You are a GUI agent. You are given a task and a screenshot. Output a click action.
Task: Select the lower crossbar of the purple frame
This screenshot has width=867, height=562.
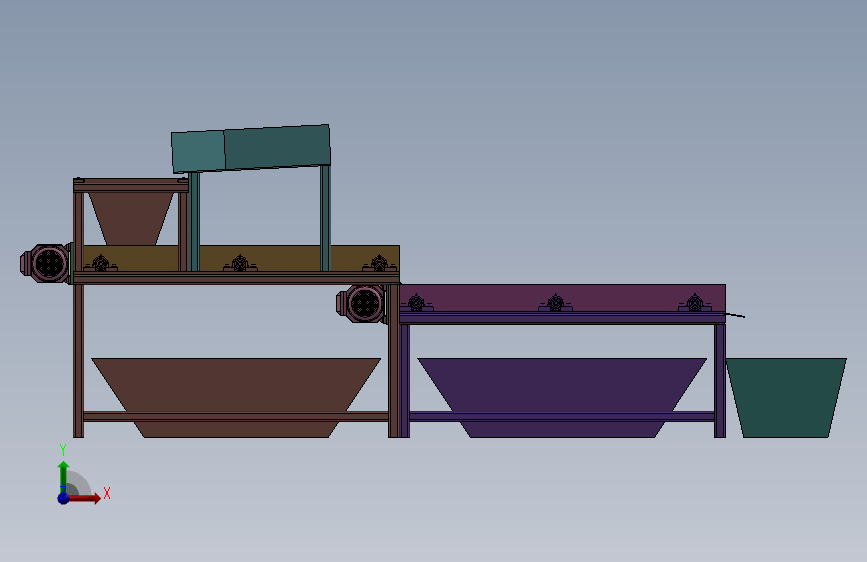(x=562, y=417)
